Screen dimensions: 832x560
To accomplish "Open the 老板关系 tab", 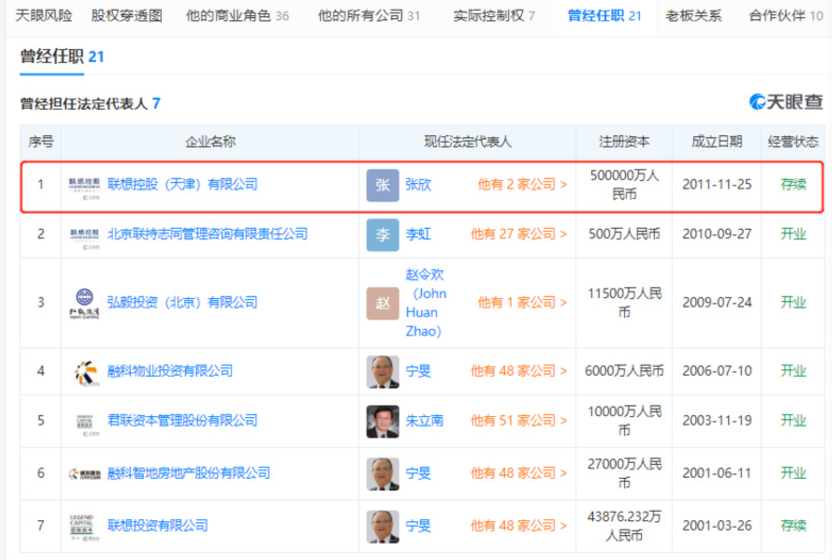I will (694, 16).
